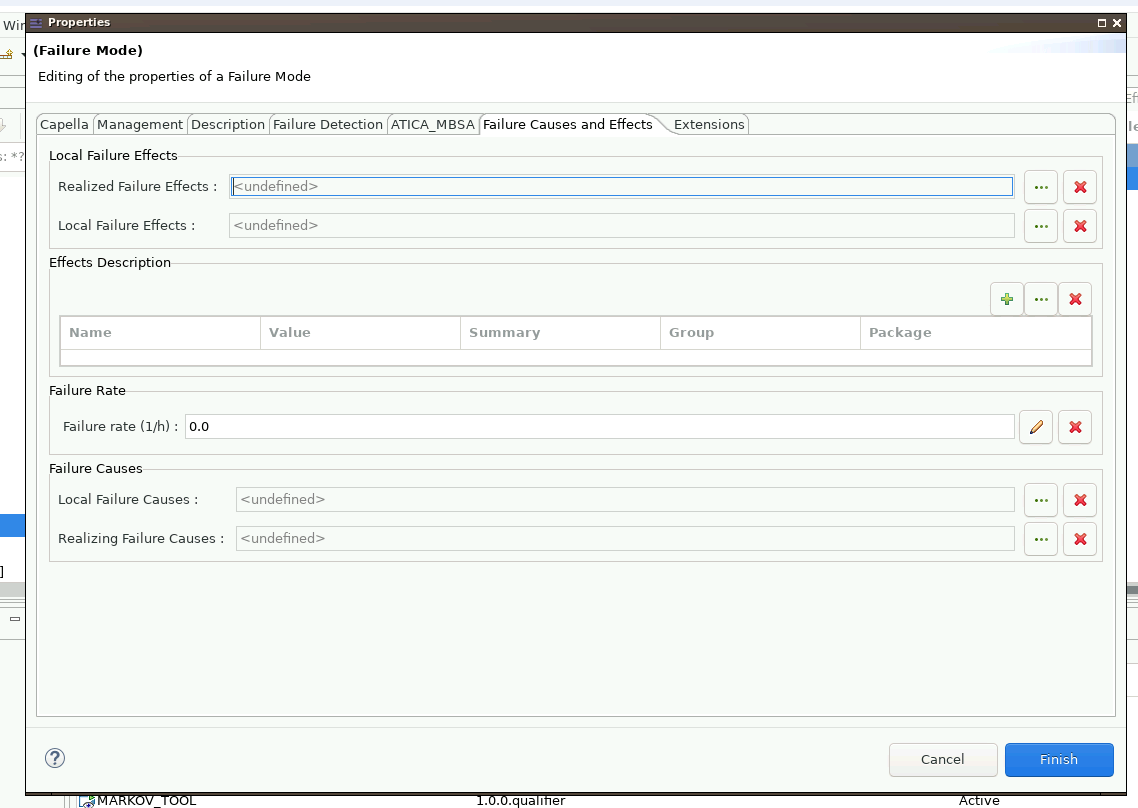Screen dimensions: 1138x808
Task: Switch to the Capella tab
Action: [x=64, y=124]
